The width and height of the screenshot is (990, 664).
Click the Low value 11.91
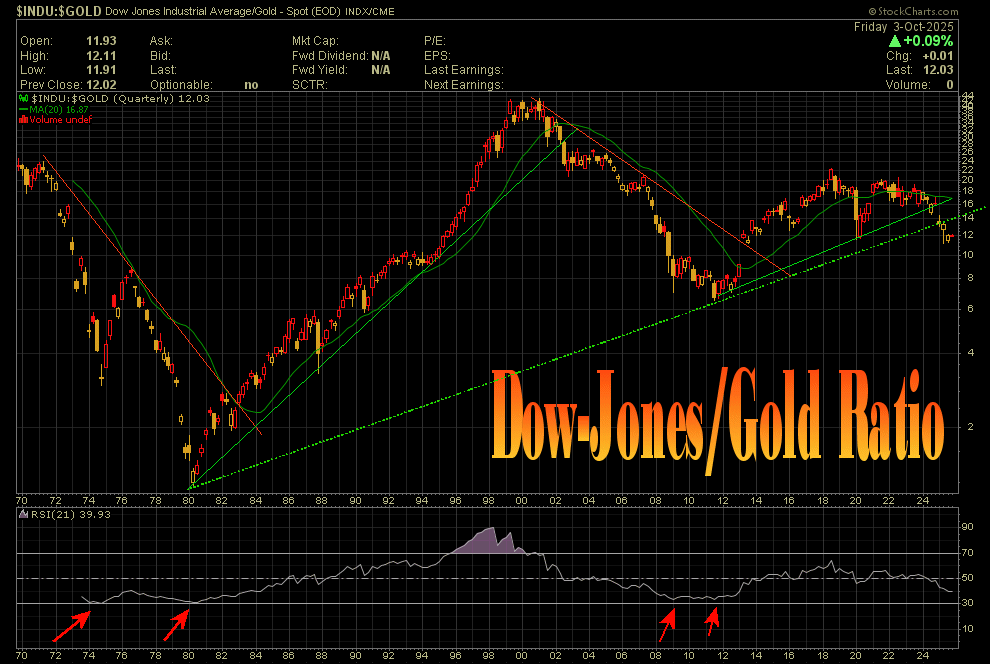pyautogui.click(x=101, y=70)
